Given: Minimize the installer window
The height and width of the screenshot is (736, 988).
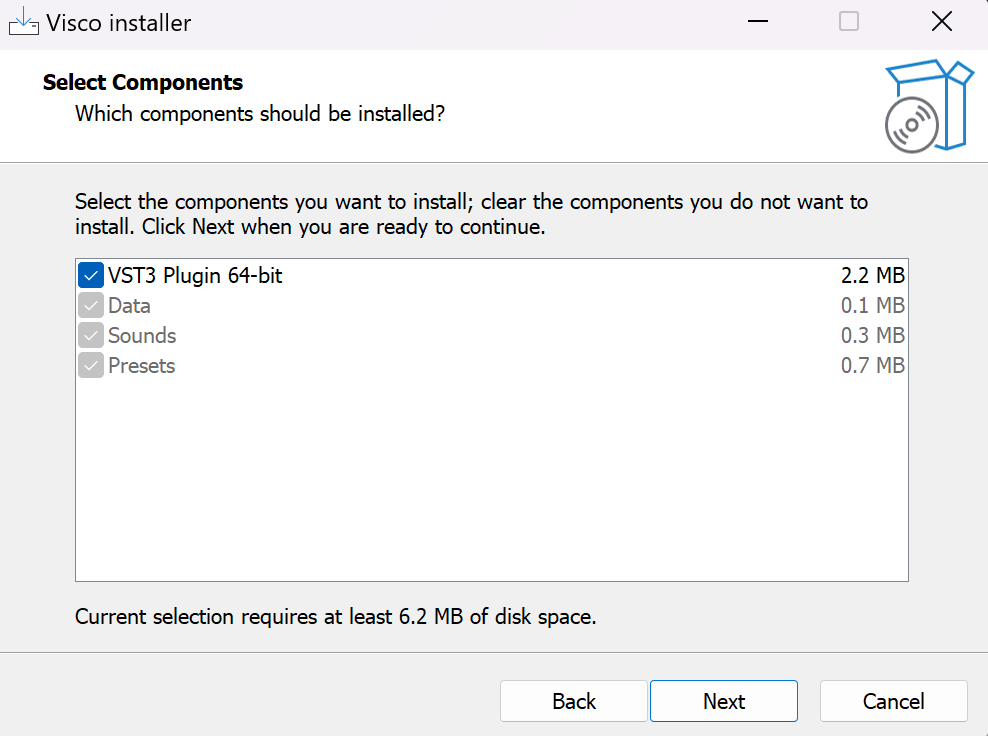Looking at the screenshot, I should (x=757, y=21).
